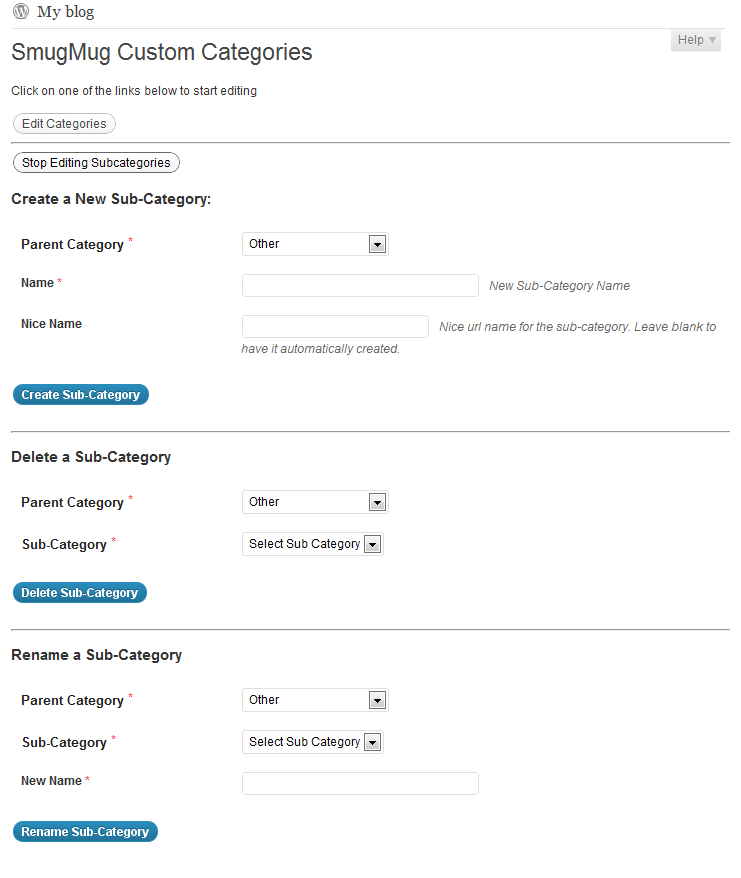Open Parent Category dropdown in Rename section
The image size is (741, 878).
315,700
